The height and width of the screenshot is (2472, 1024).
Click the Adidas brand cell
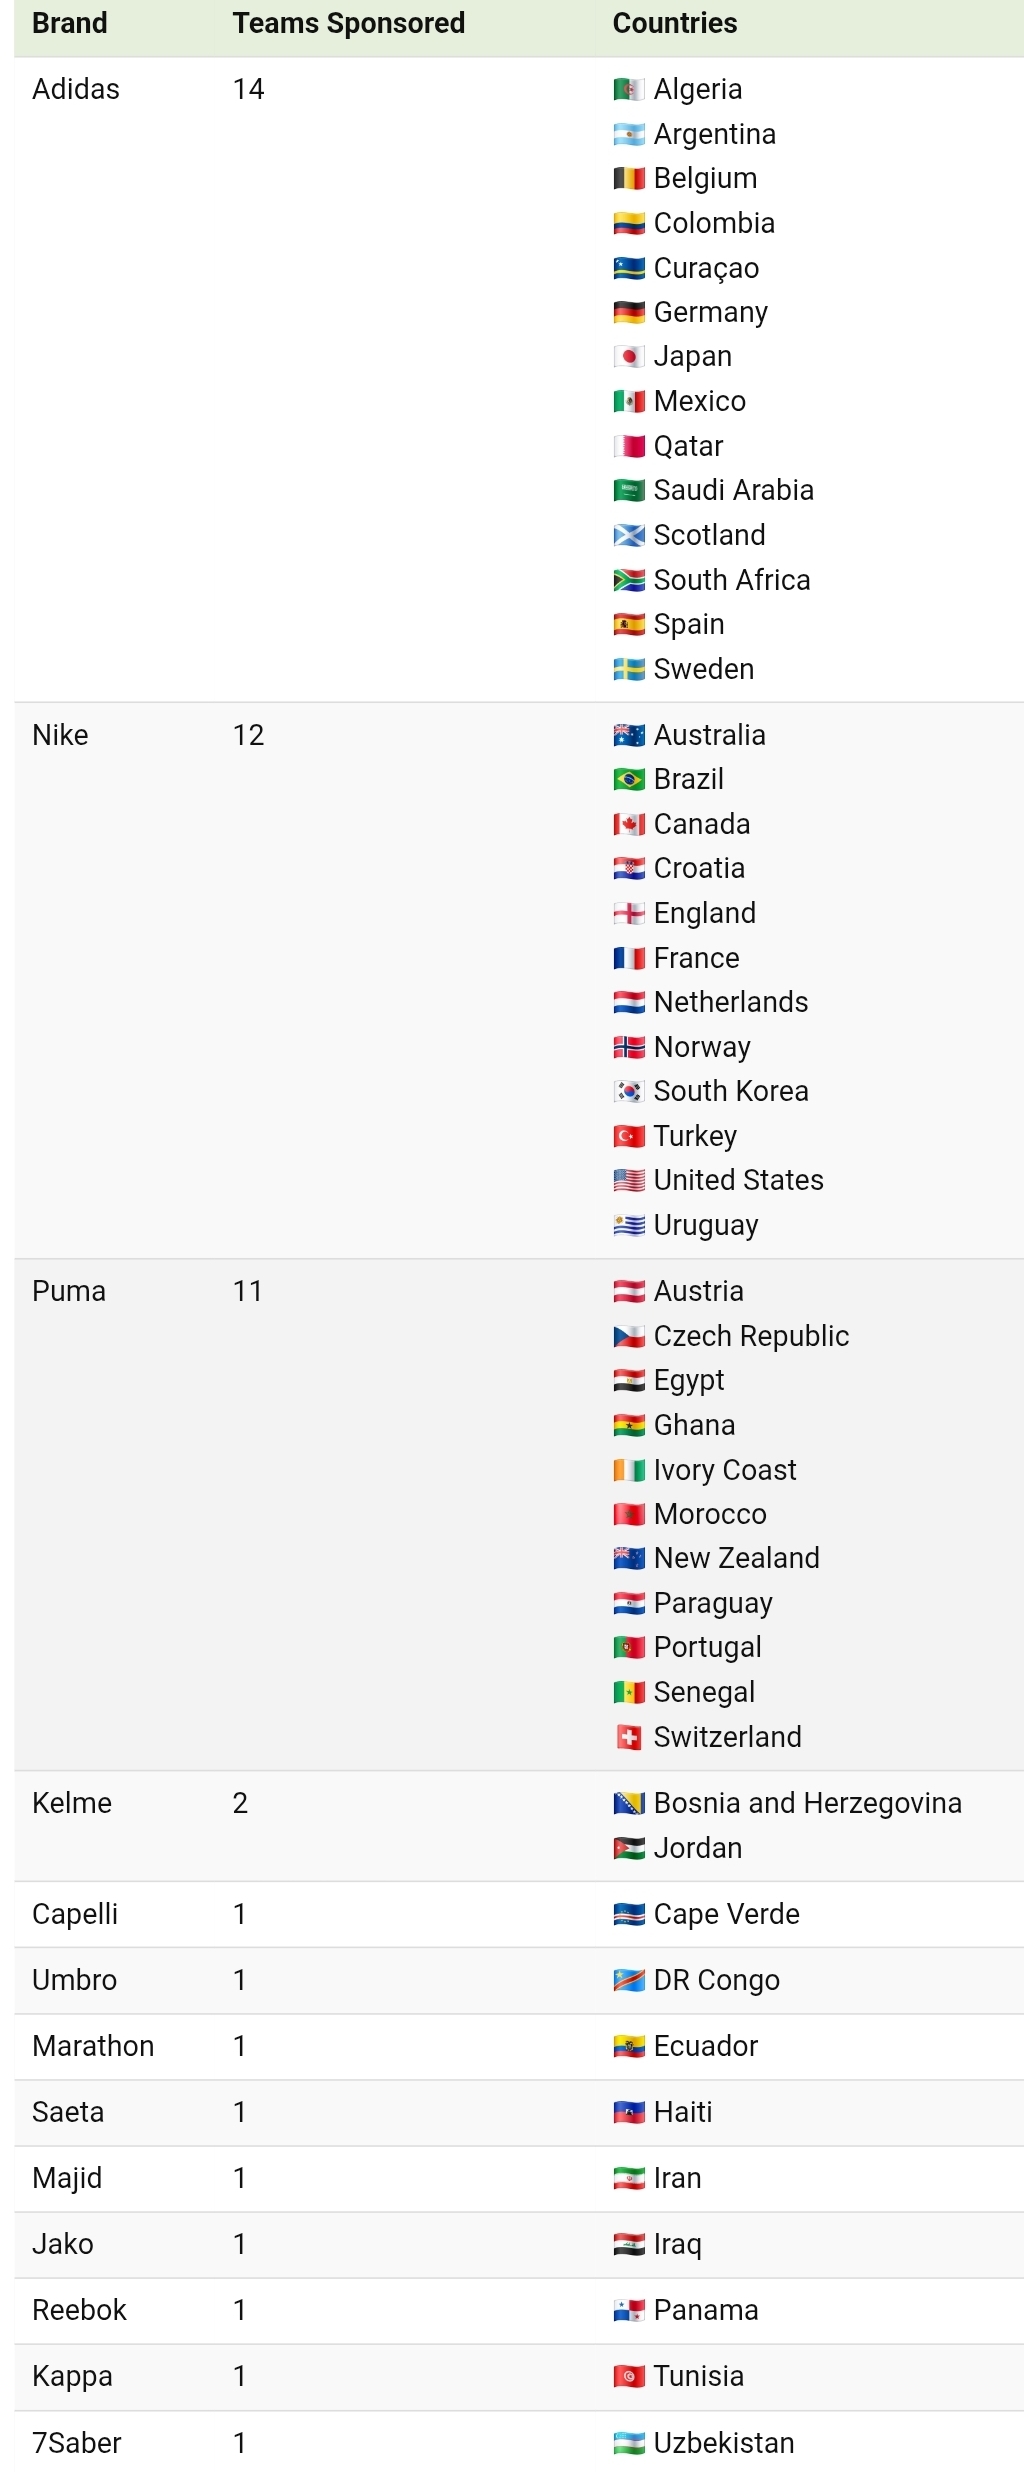click(x=76, y=90)
